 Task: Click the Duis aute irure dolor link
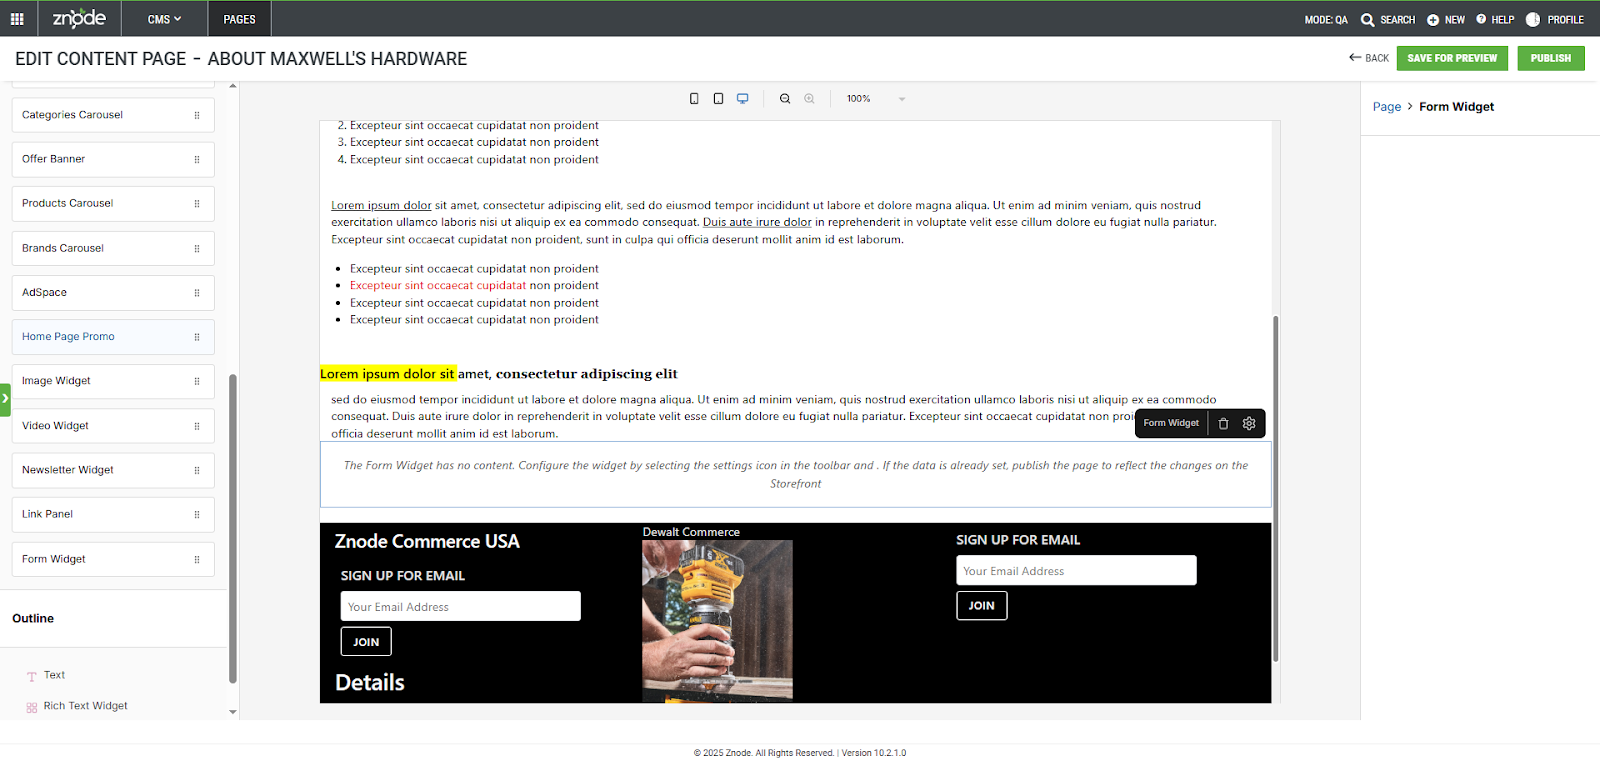click(x=757, y=223)
